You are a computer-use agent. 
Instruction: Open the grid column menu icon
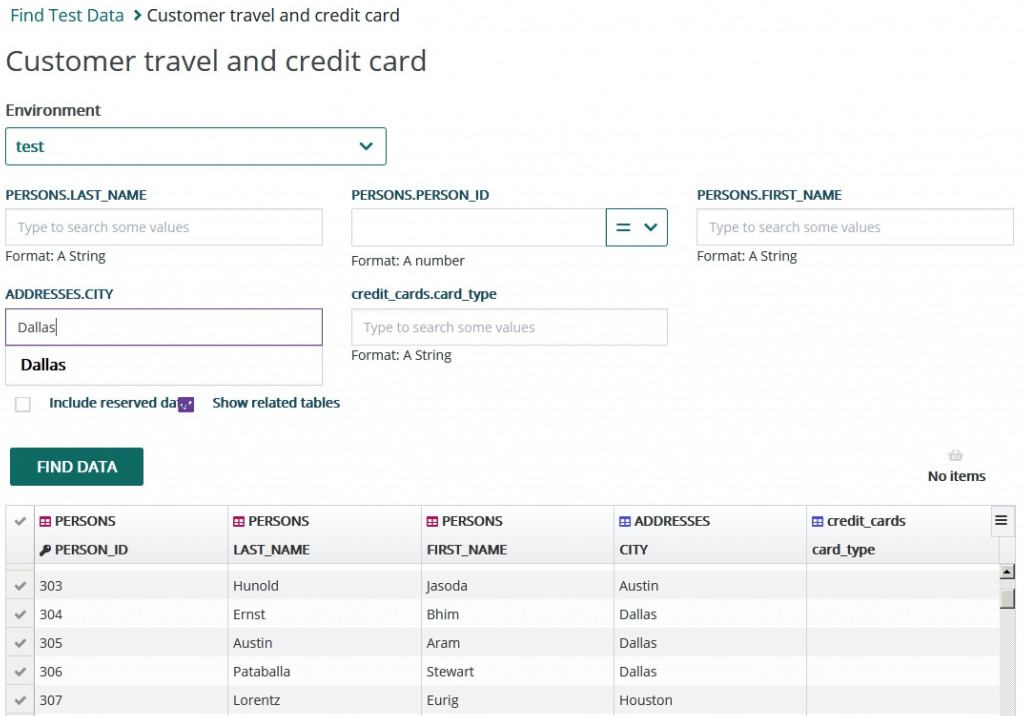[x=1000, y=520]
